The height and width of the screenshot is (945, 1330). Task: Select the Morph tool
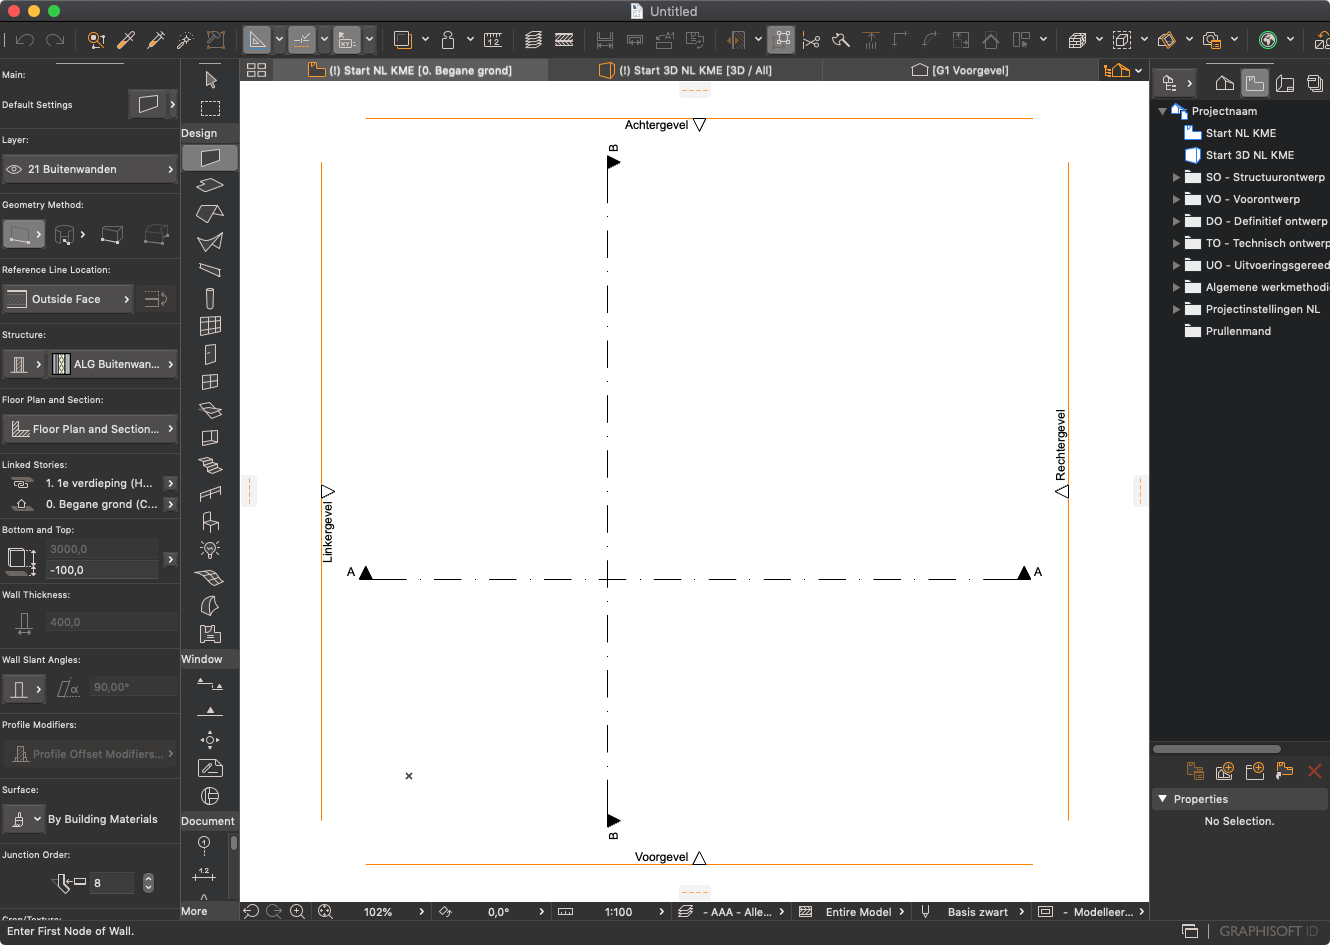click(x=210, y=606)
